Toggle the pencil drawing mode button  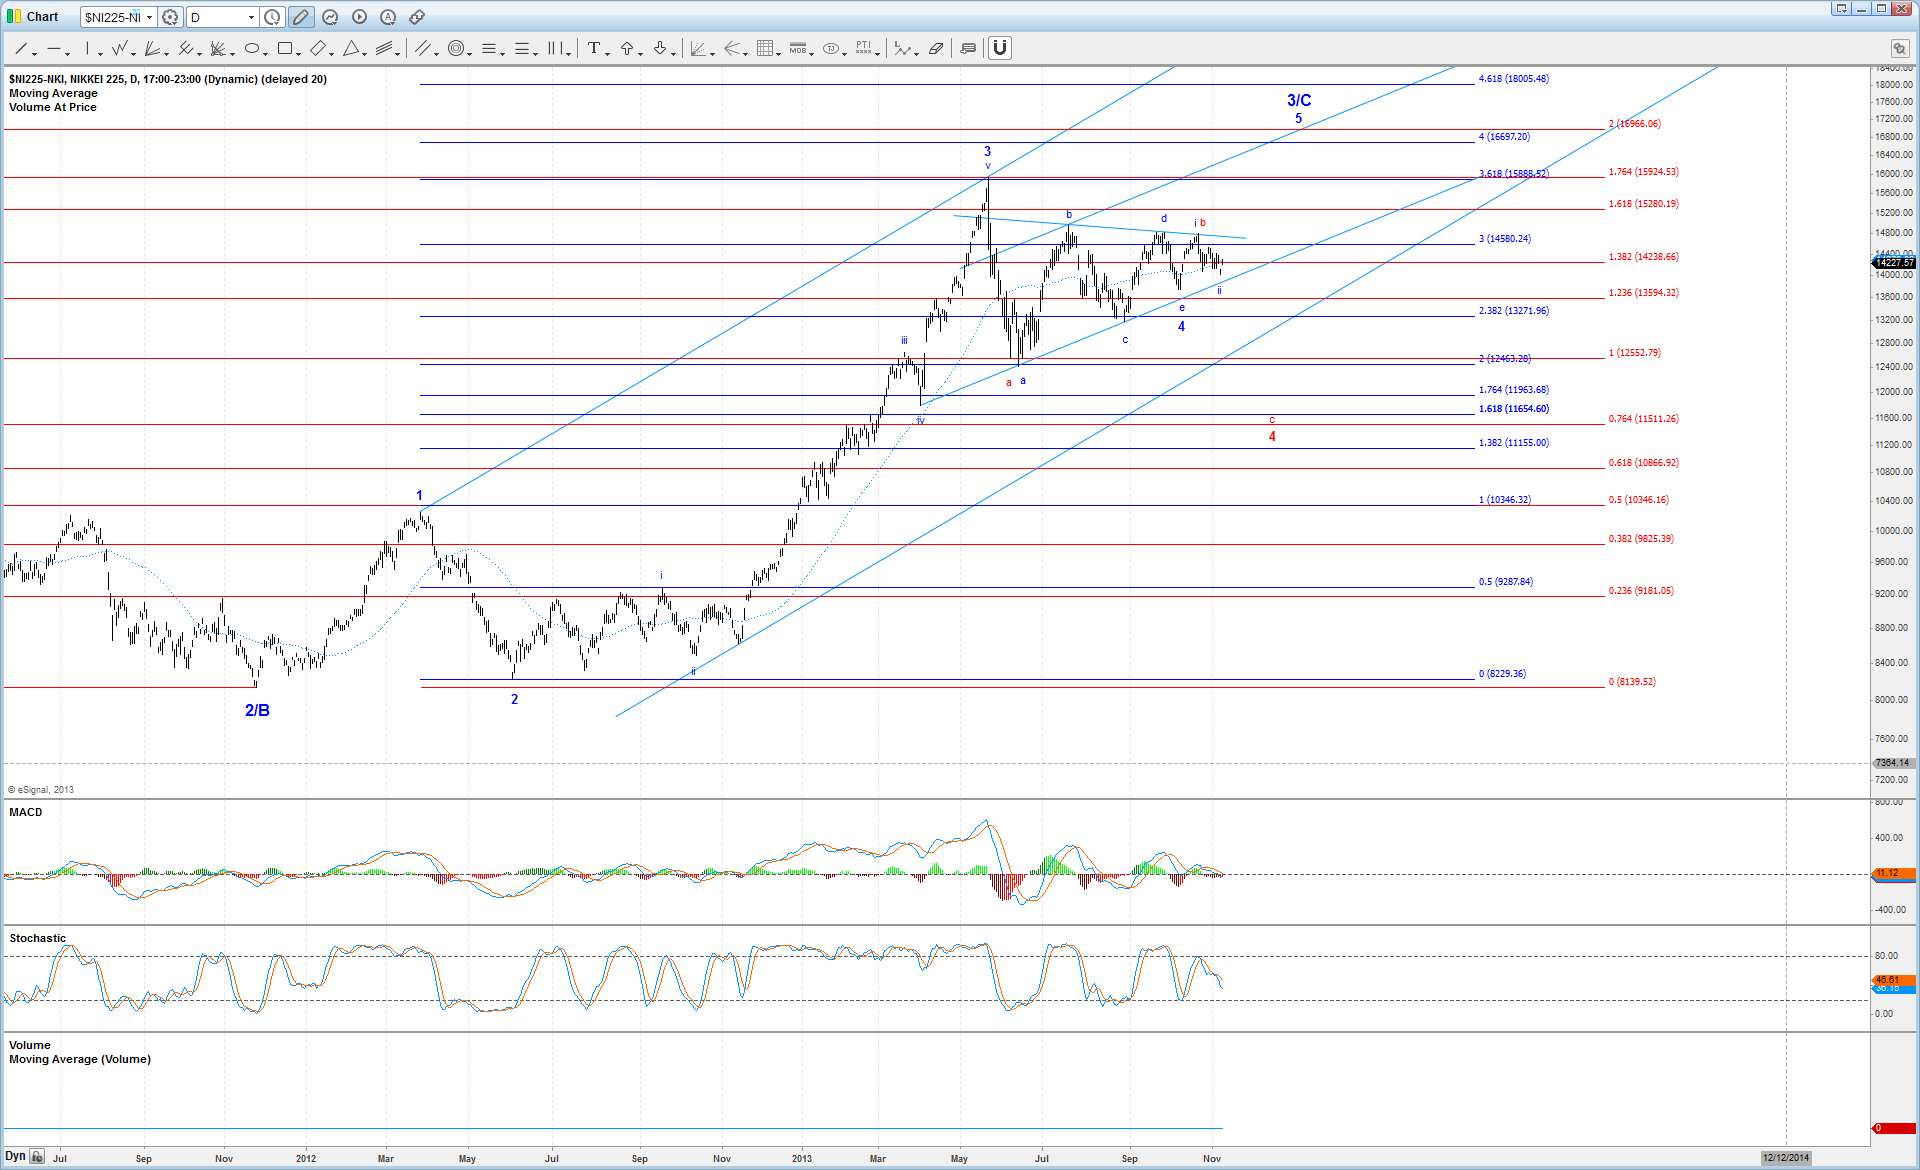point(301,17)
